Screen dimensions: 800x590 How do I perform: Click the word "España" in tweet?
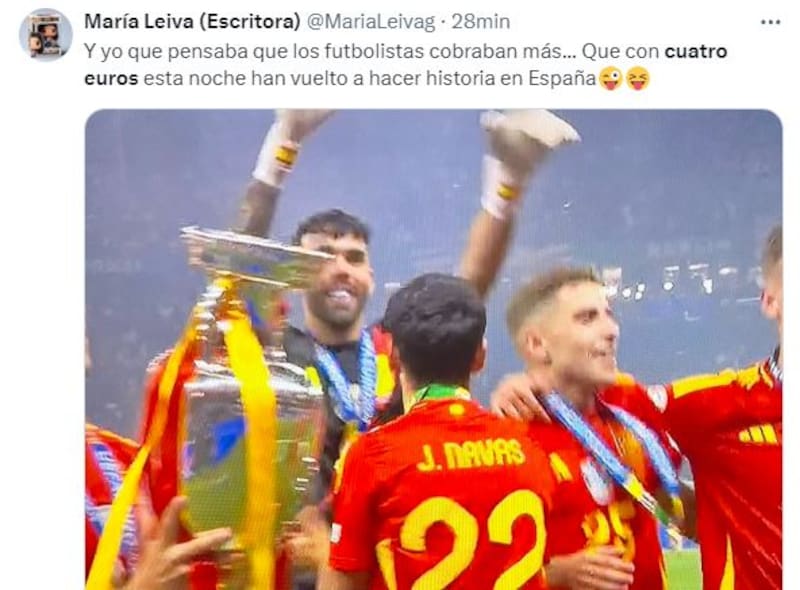coord(562,79)
